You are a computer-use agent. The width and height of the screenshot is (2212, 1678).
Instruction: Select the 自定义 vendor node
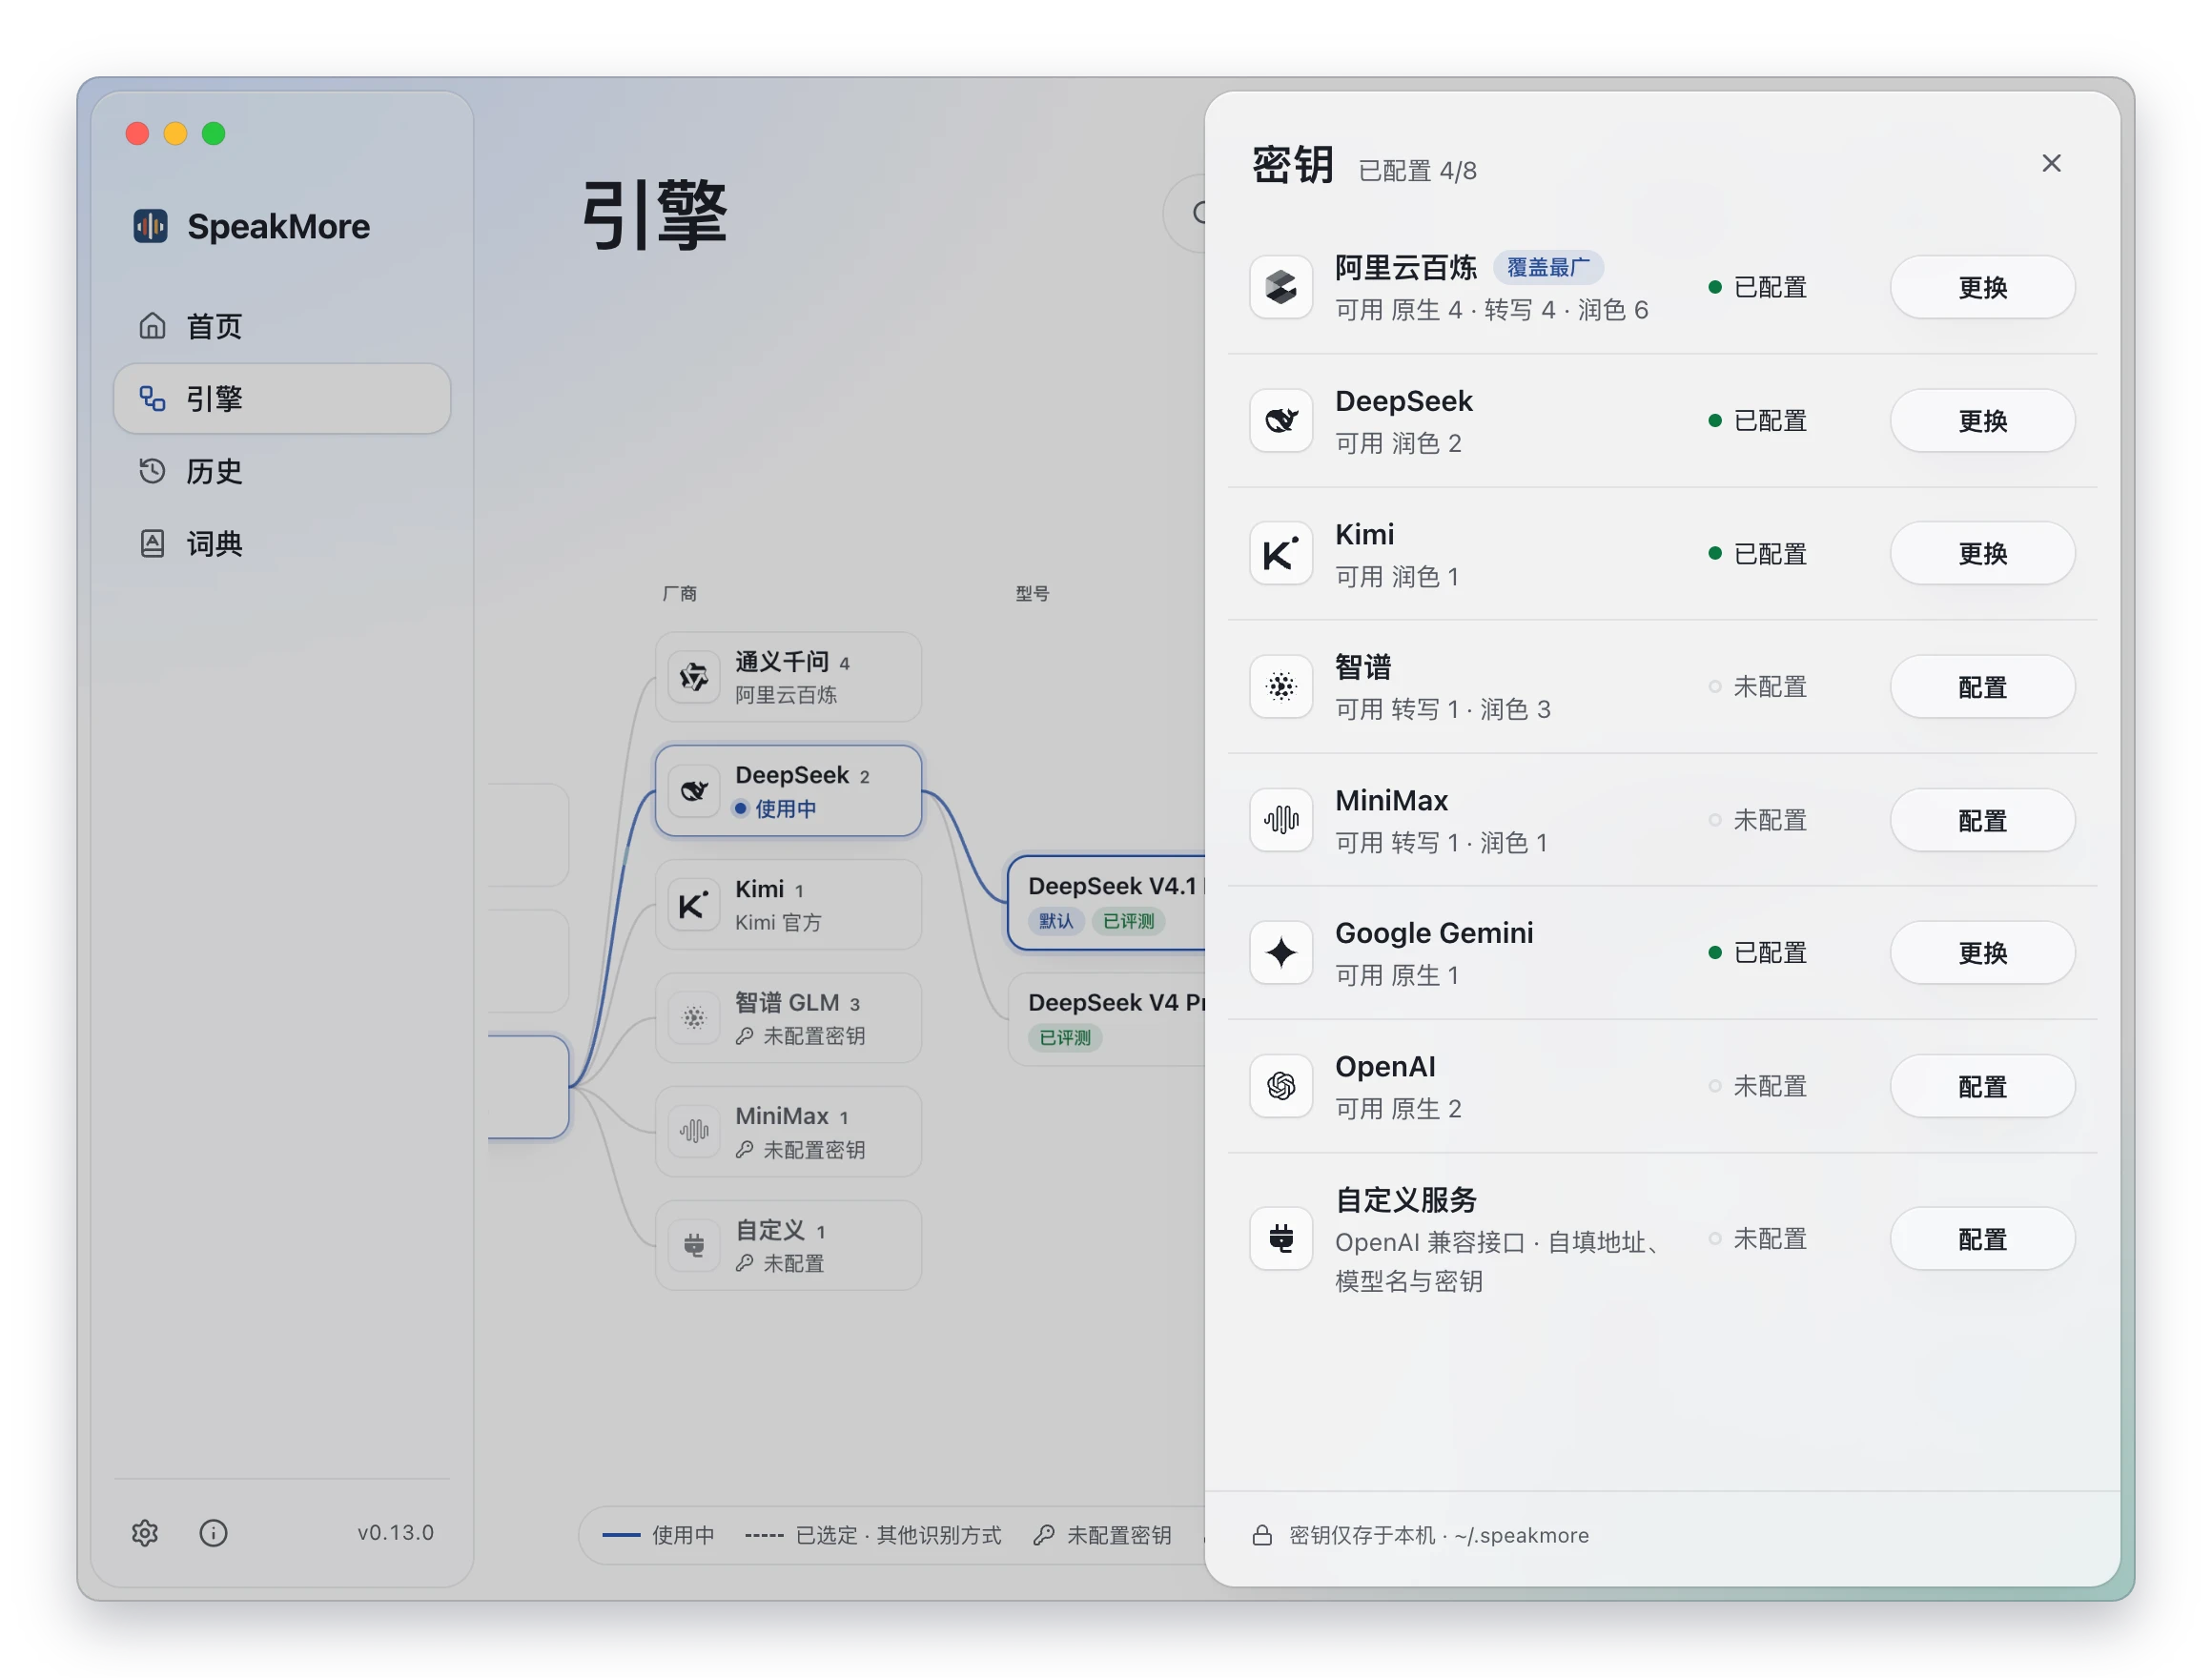tap(788, 1245)
